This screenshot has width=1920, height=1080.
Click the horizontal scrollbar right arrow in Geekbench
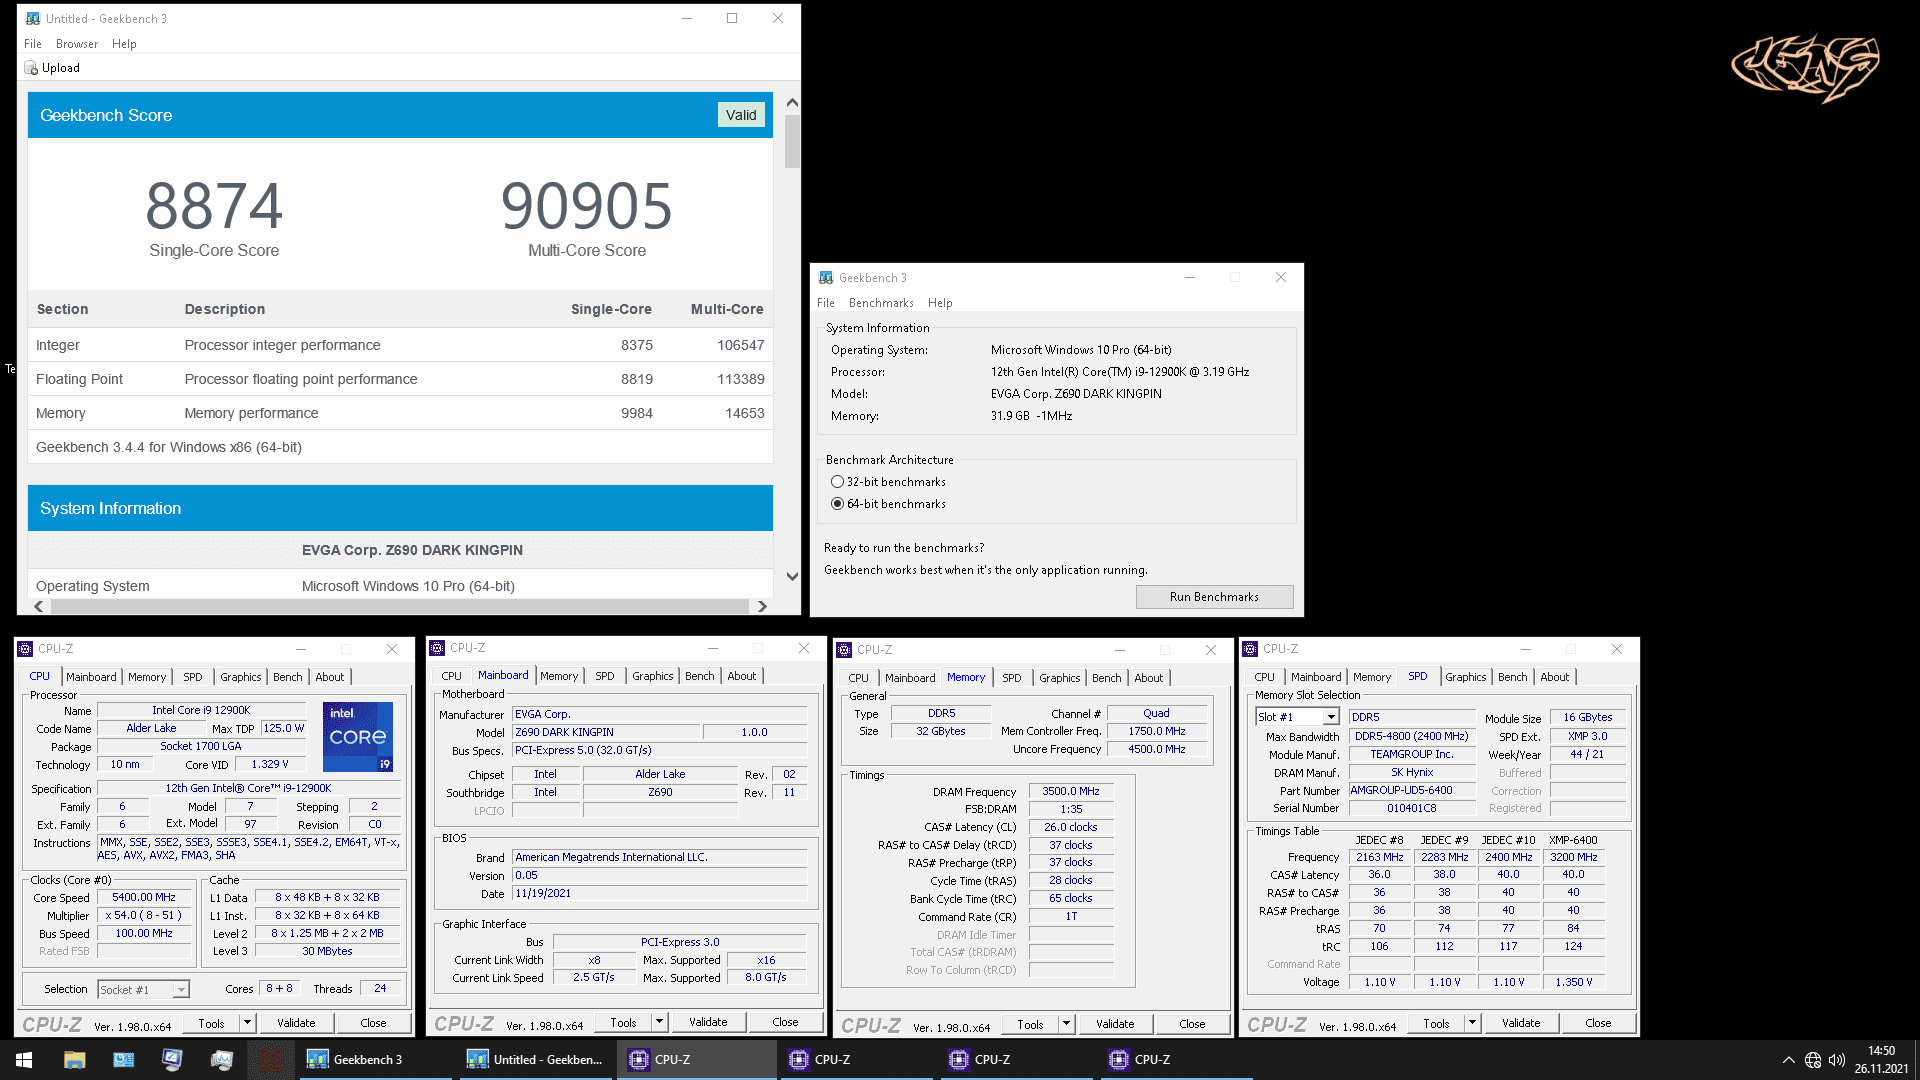762,606
